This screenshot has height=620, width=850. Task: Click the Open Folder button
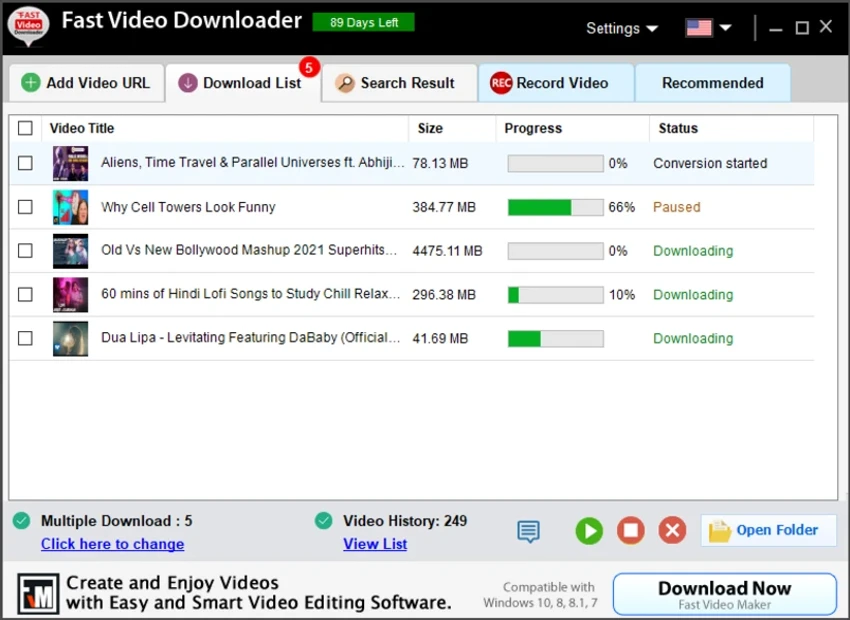[x=768, y=531]
